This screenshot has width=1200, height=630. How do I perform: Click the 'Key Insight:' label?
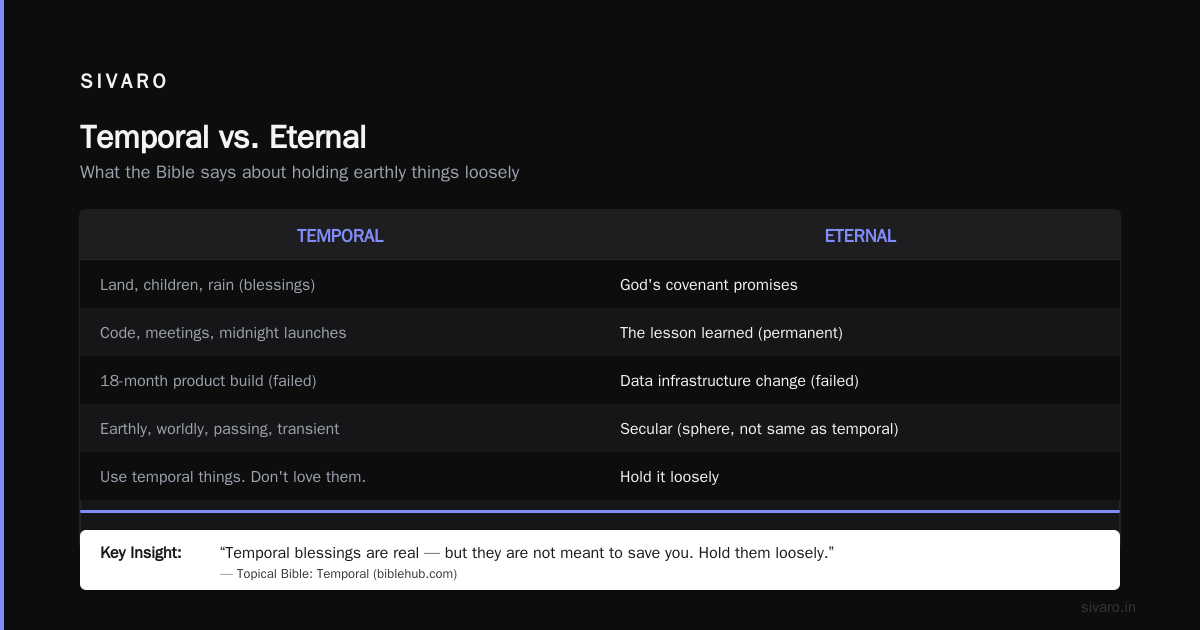(x=141, y=552)
